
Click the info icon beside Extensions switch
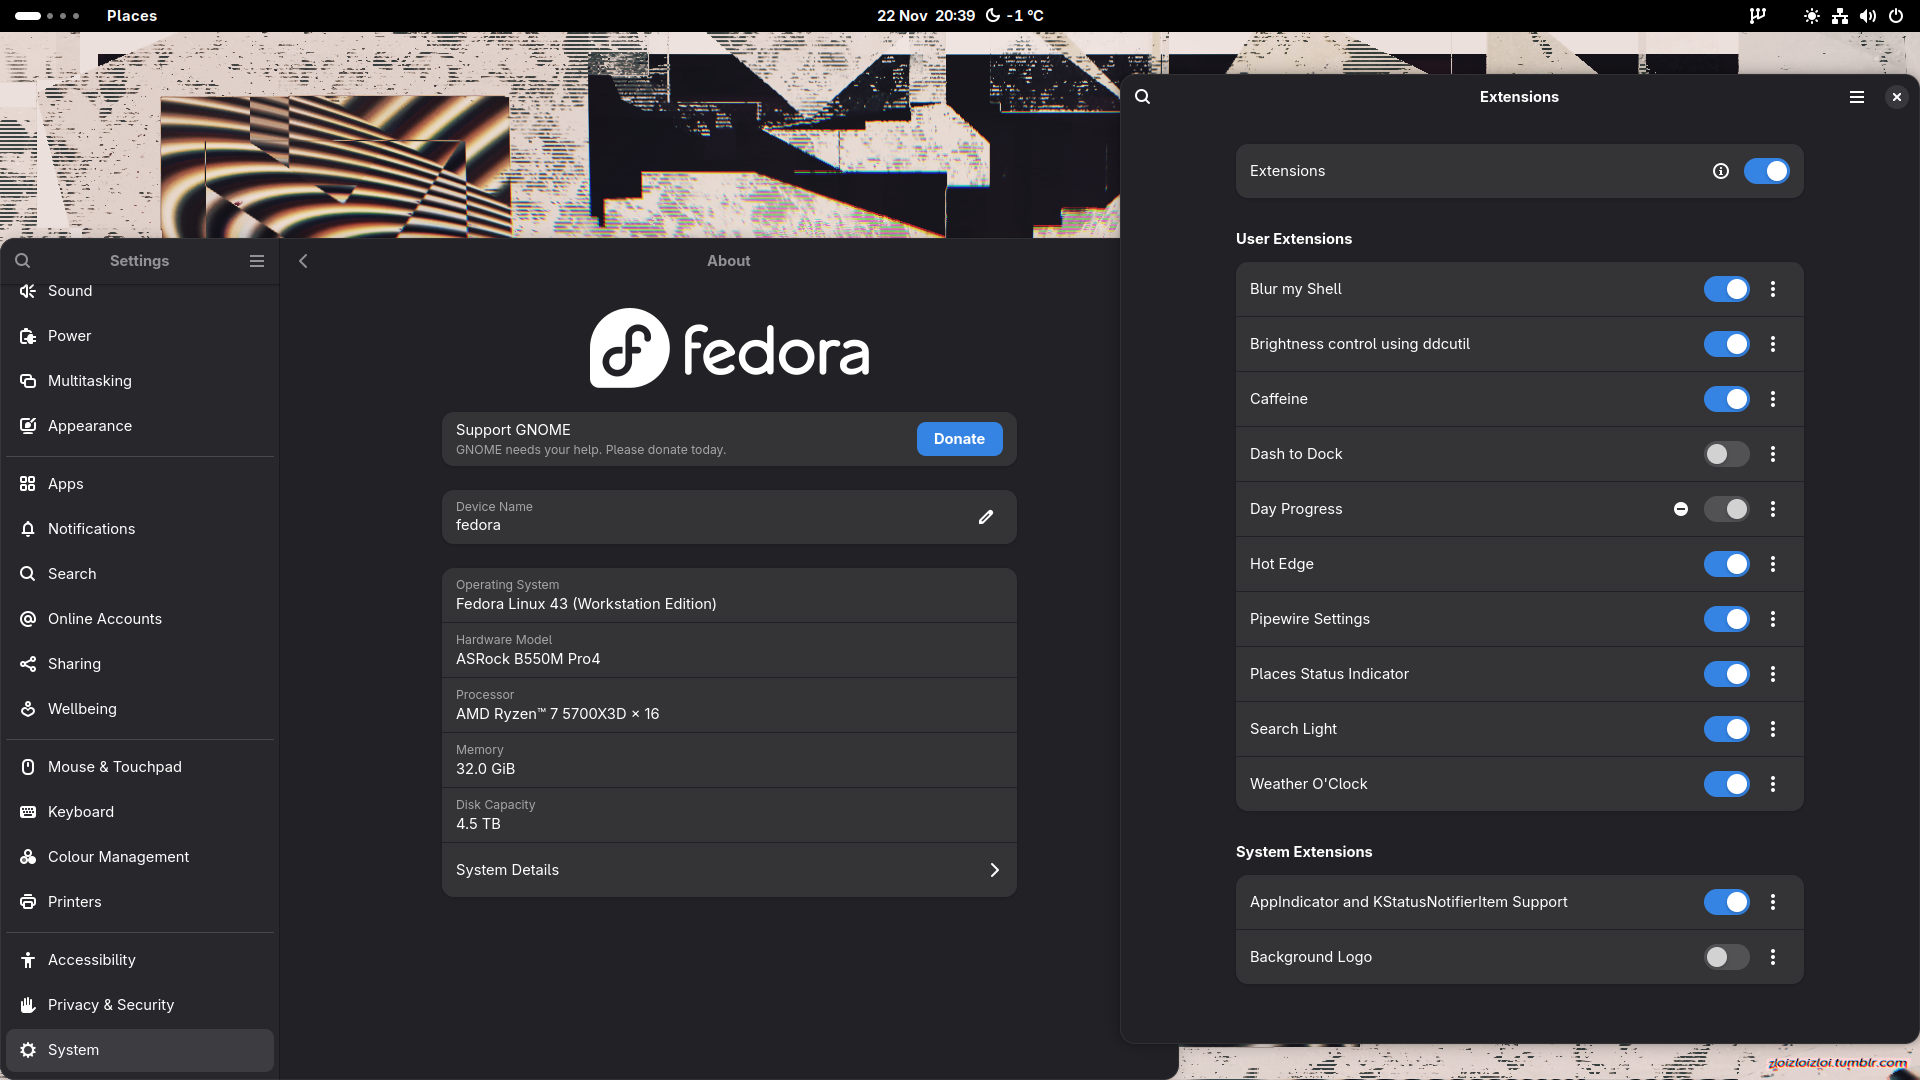pyautogui.click(x=1720, y=171)
